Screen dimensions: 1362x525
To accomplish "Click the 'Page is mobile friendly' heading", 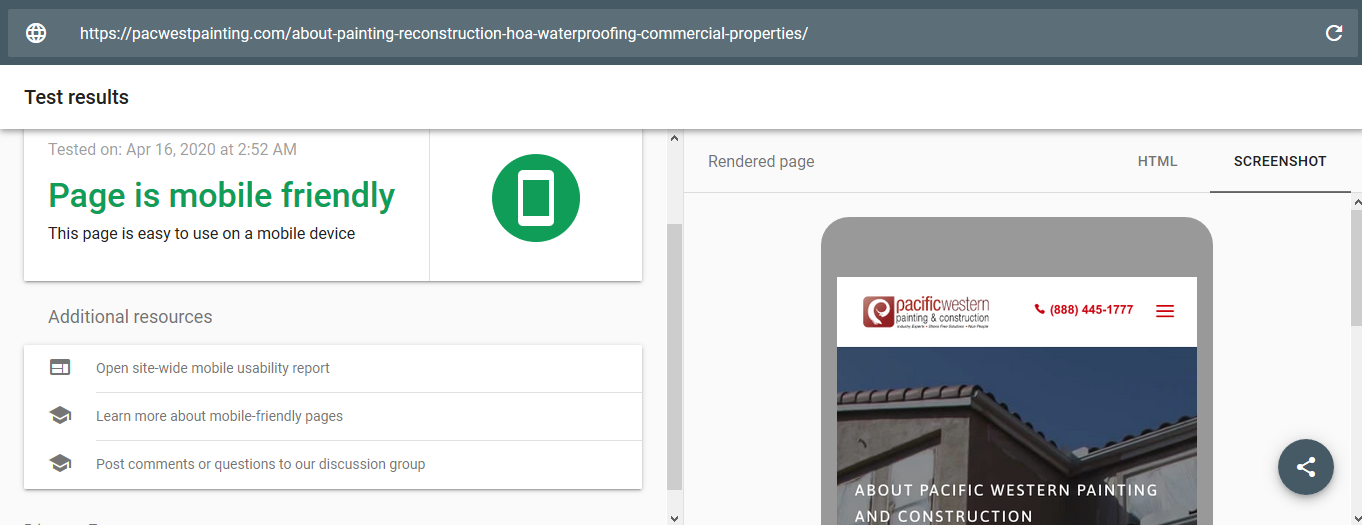I will click(x=222, y=195).
